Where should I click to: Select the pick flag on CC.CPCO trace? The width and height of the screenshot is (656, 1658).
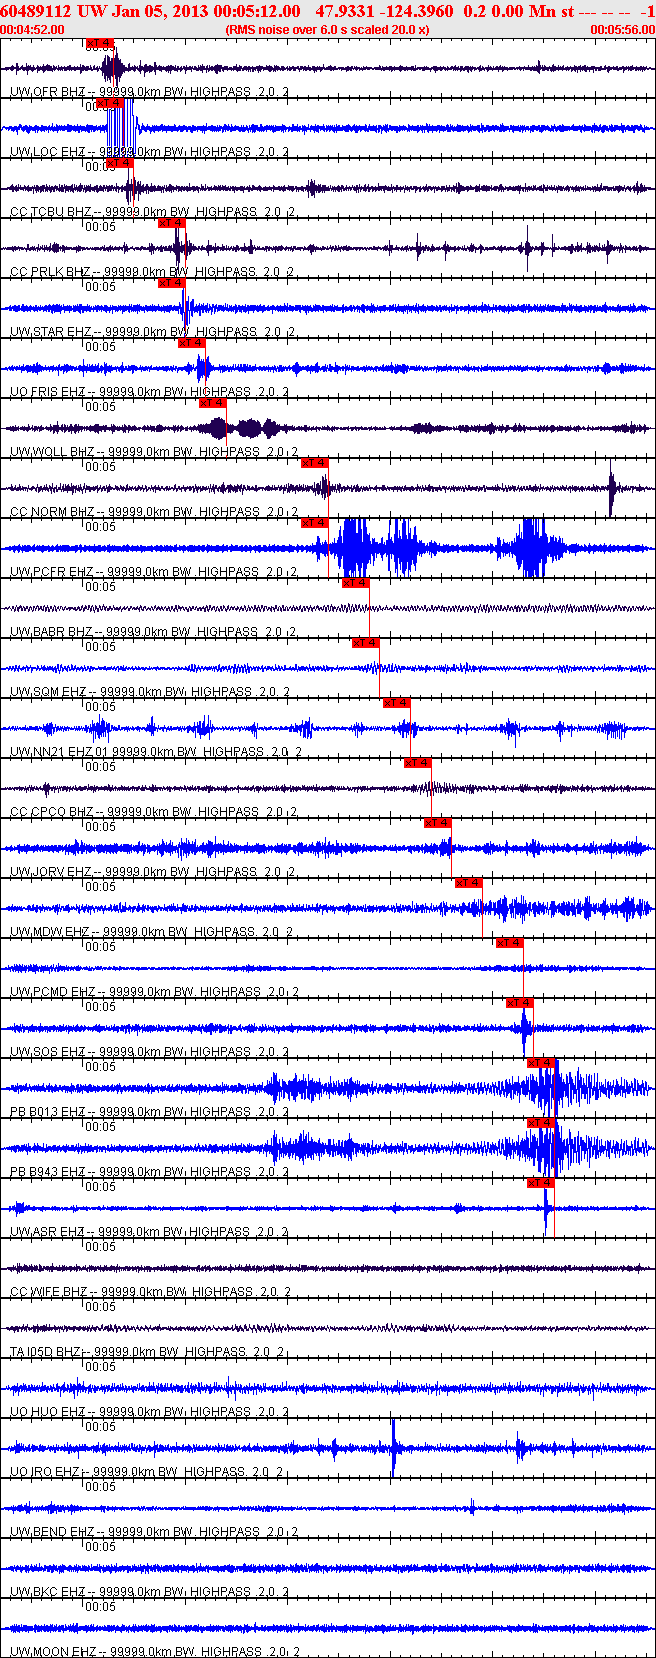[x=418, y=763]
